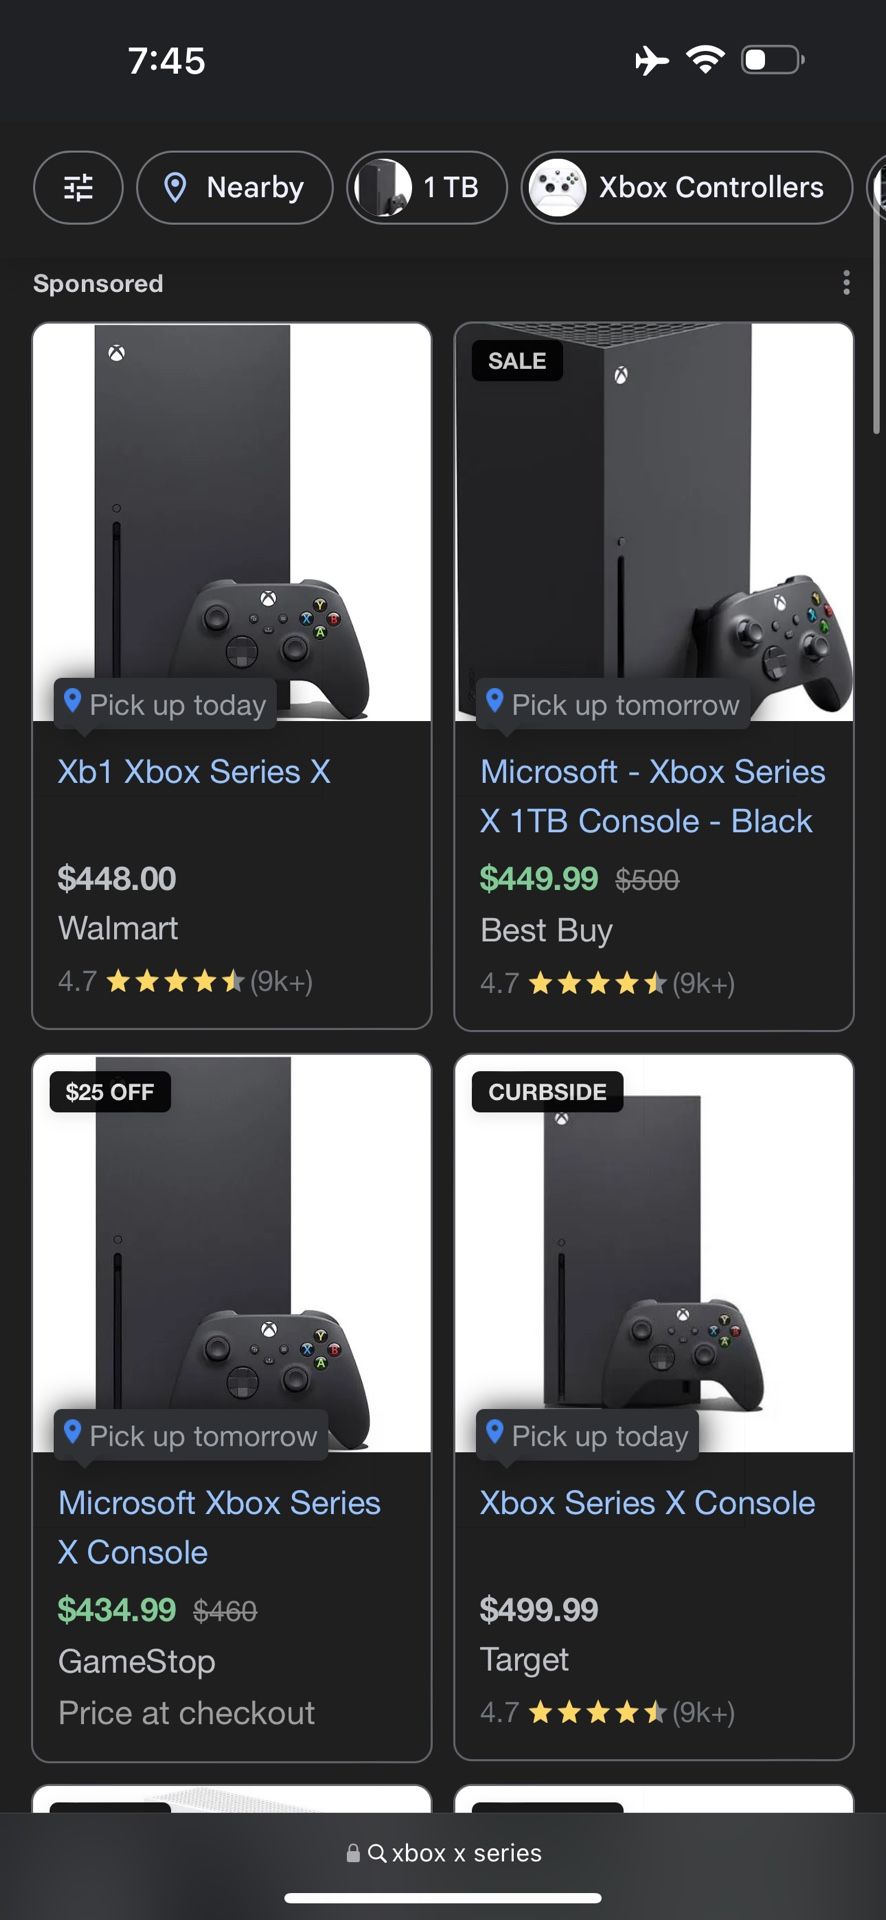886x1920 pixels.
Task: Click the console image icon on 1 TB chip
Action: coord(381,187)
